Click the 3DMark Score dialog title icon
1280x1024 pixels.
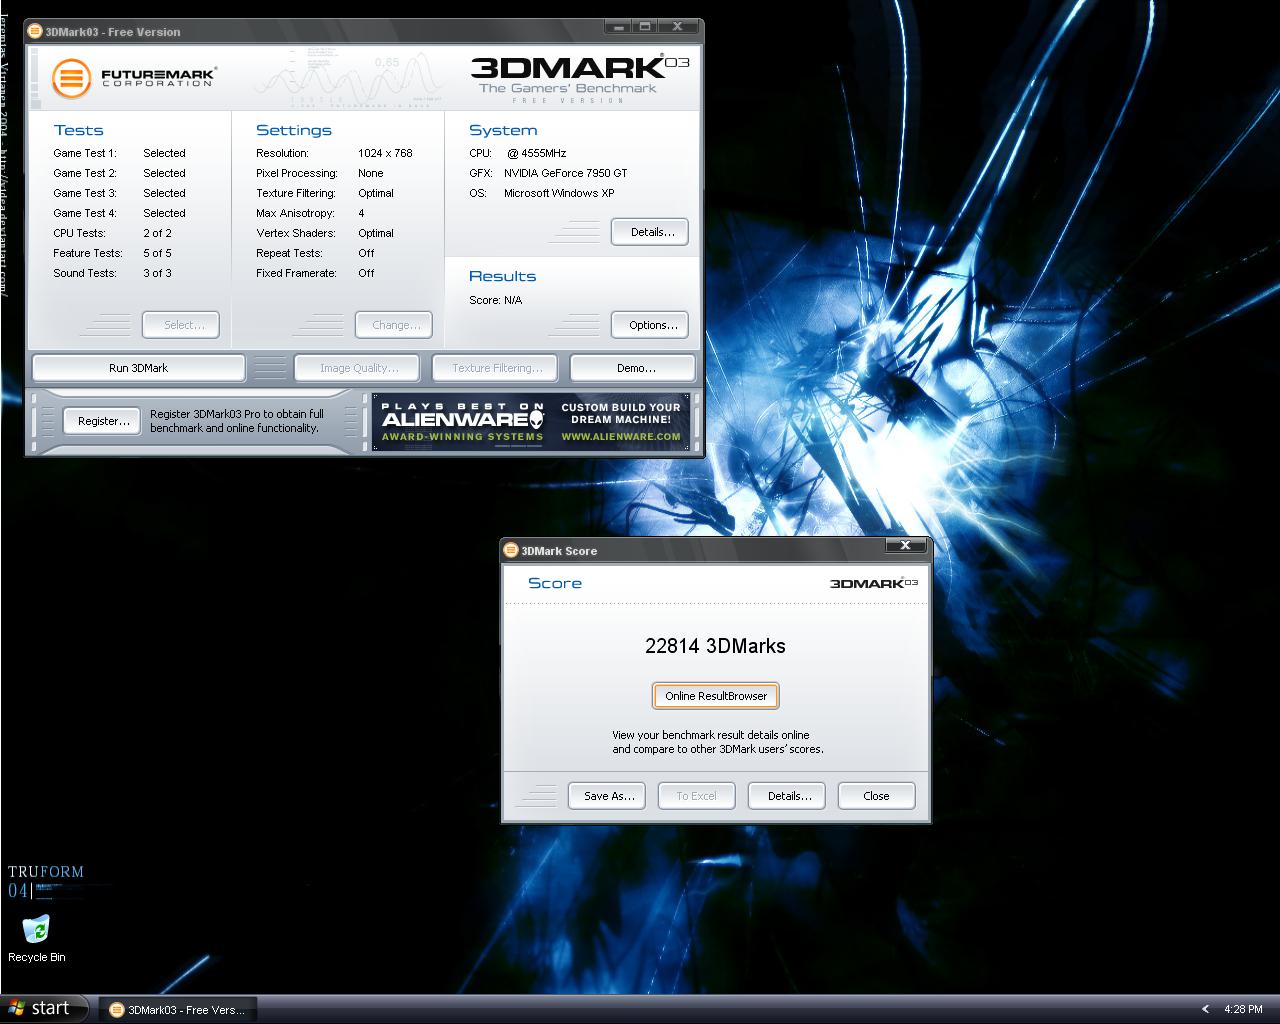tap(511, 550)
